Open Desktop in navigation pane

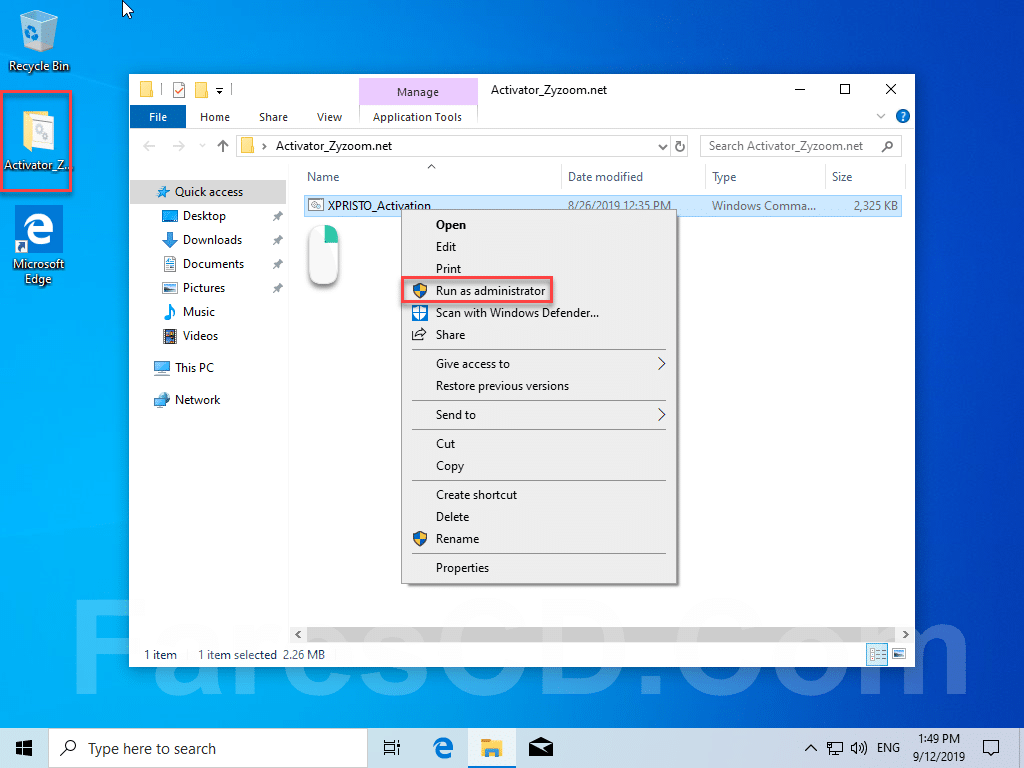pos(204,216)
